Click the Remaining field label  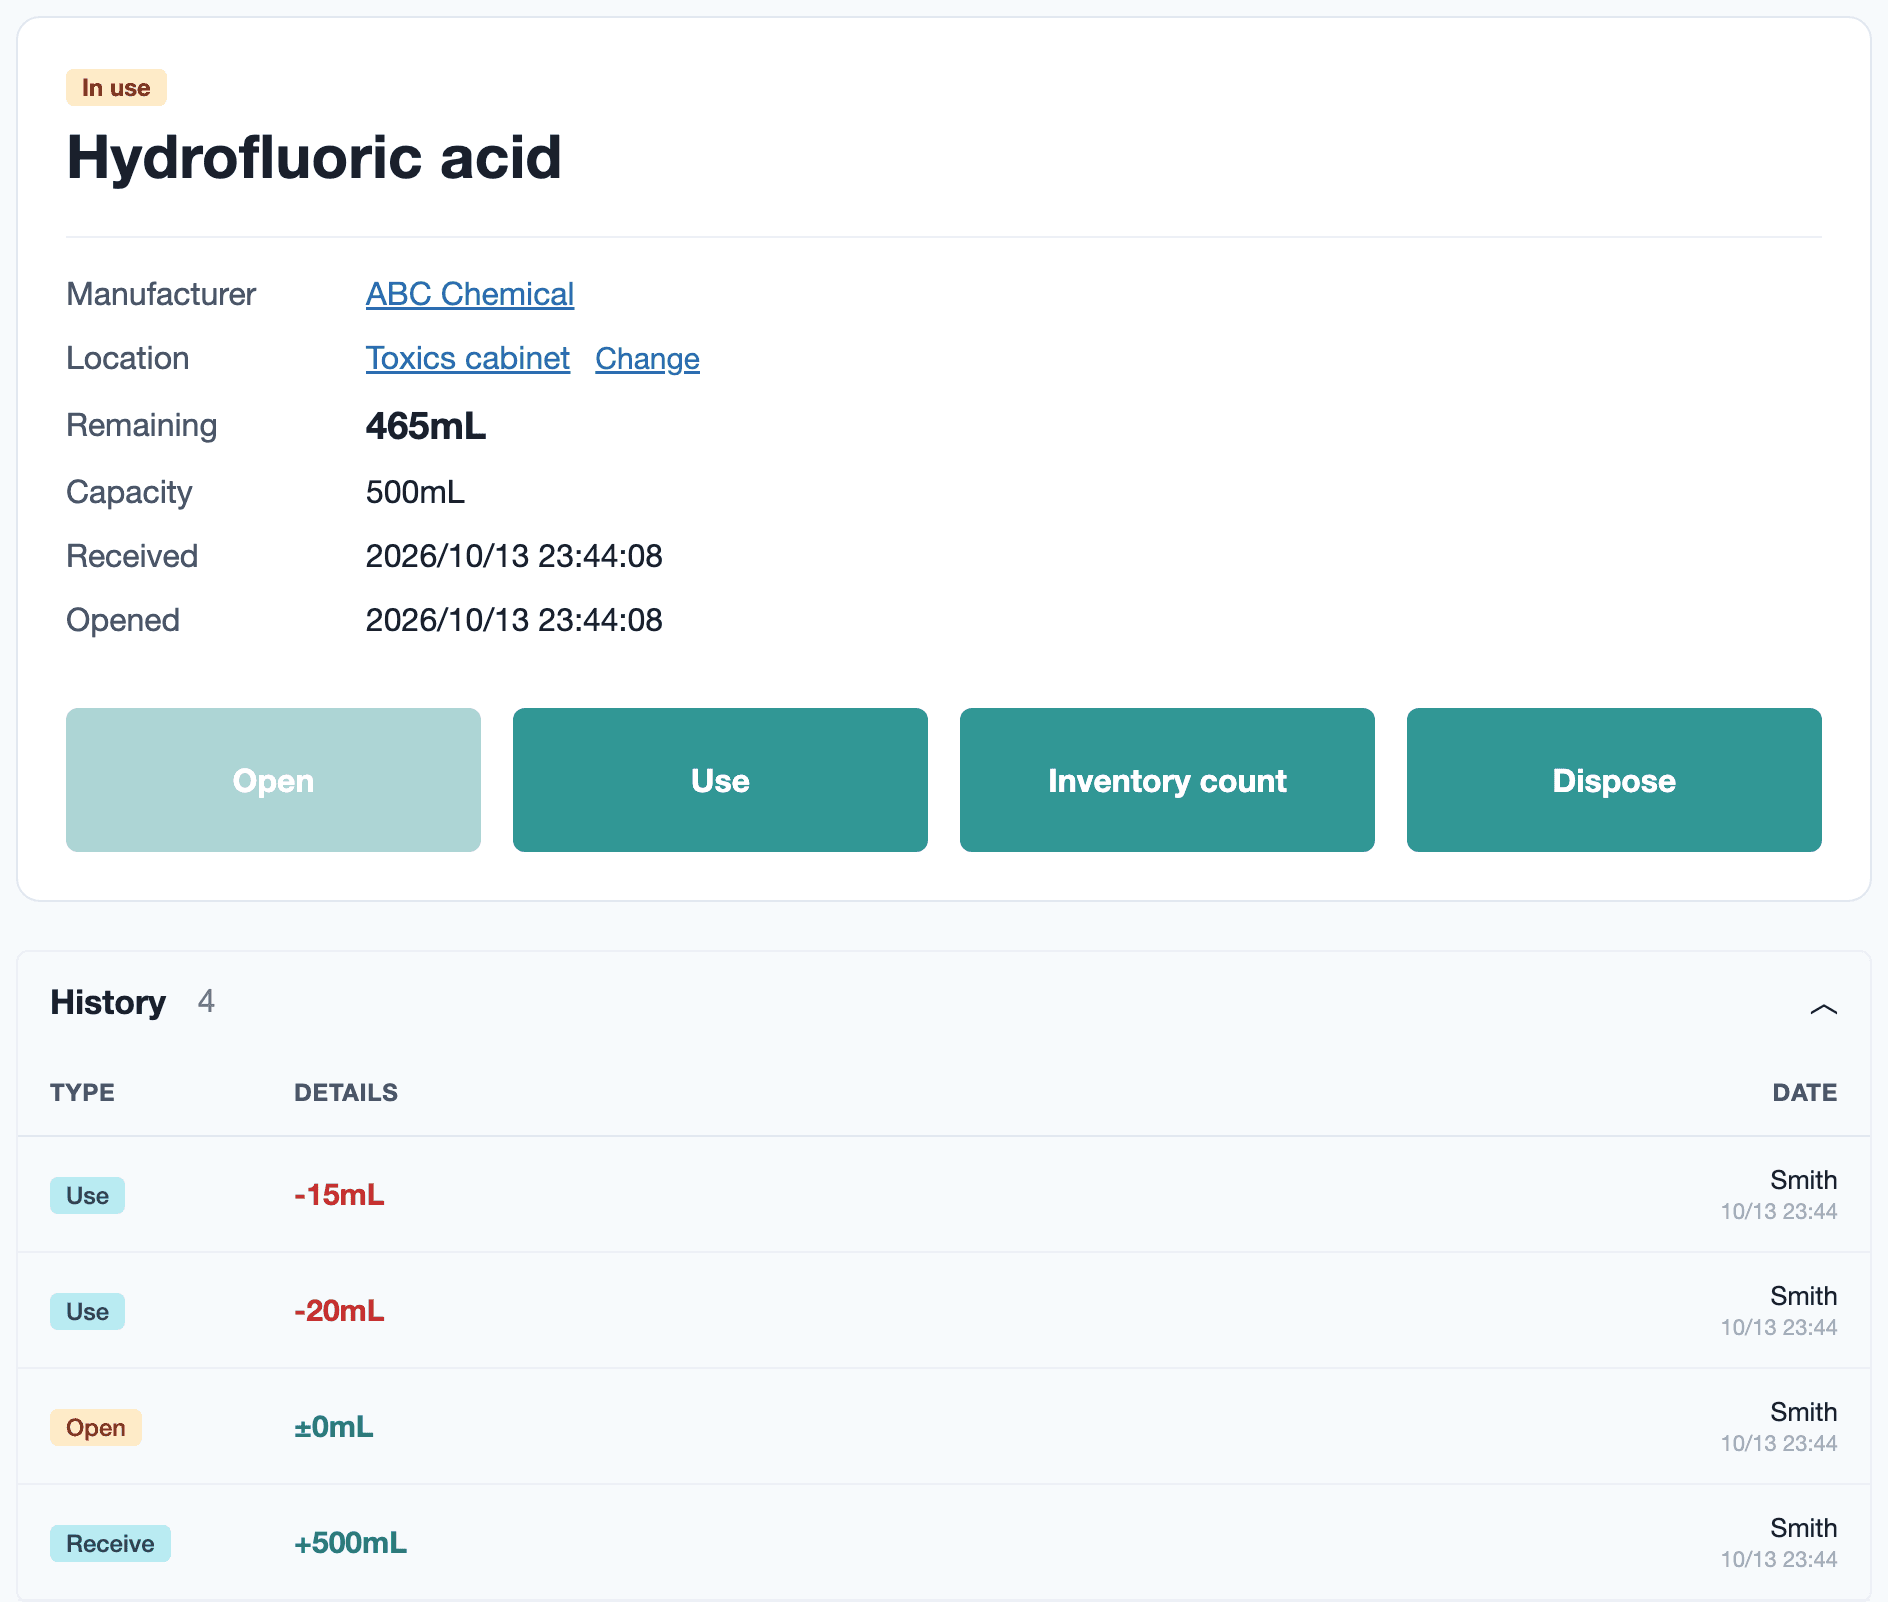click(x=141, y=425)
